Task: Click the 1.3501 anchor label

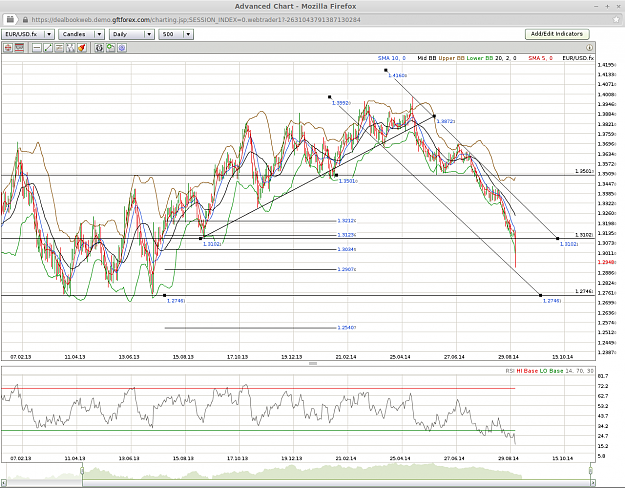Action: [348, 181]
